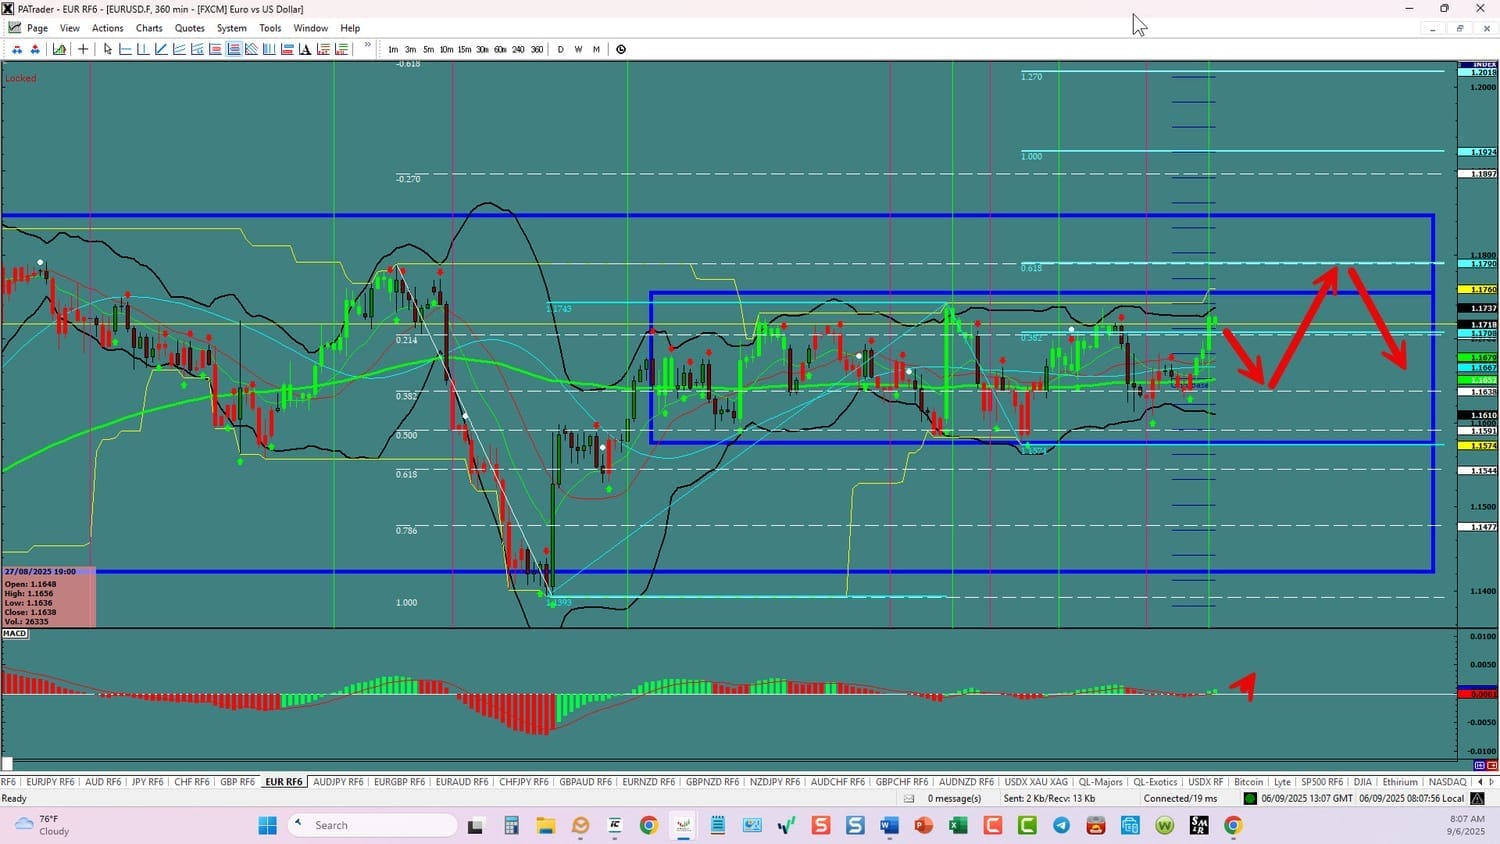Screen dimensions: 1500x844
Task: Choose the horizontal line drawing tool
Action: (125, 49)
